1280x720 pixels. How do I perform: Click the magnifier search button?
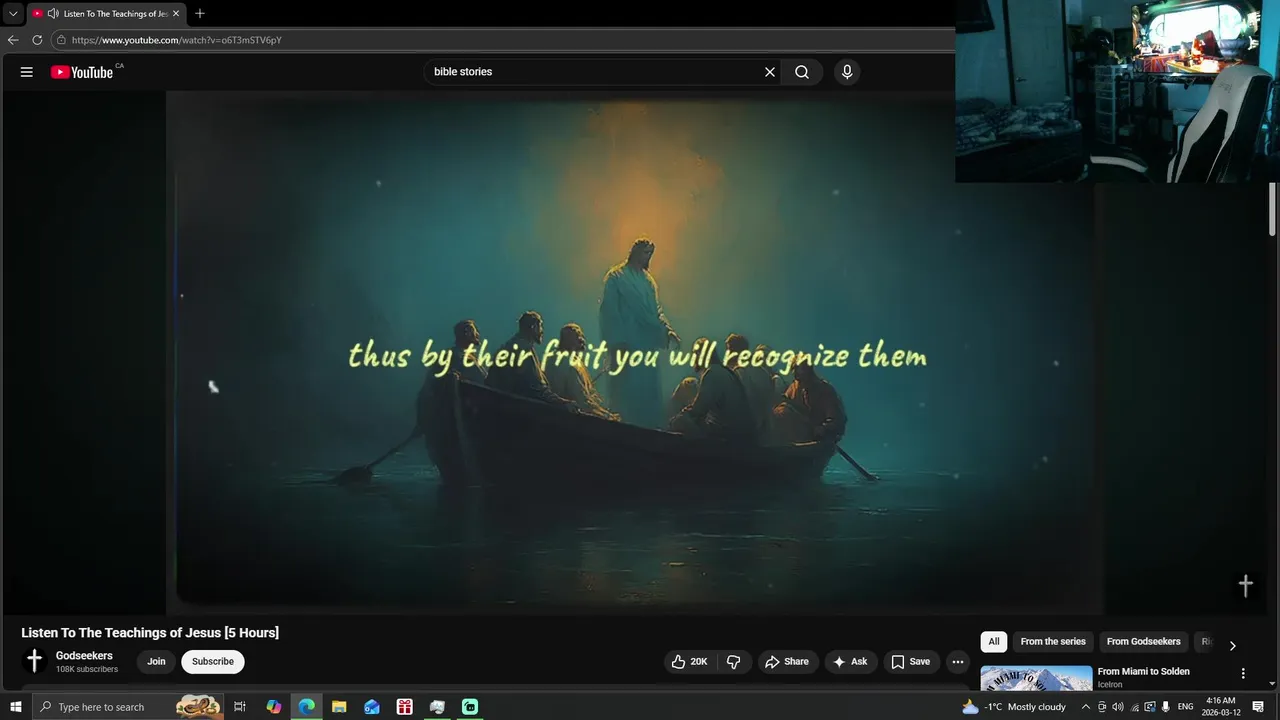pos(802,72)
